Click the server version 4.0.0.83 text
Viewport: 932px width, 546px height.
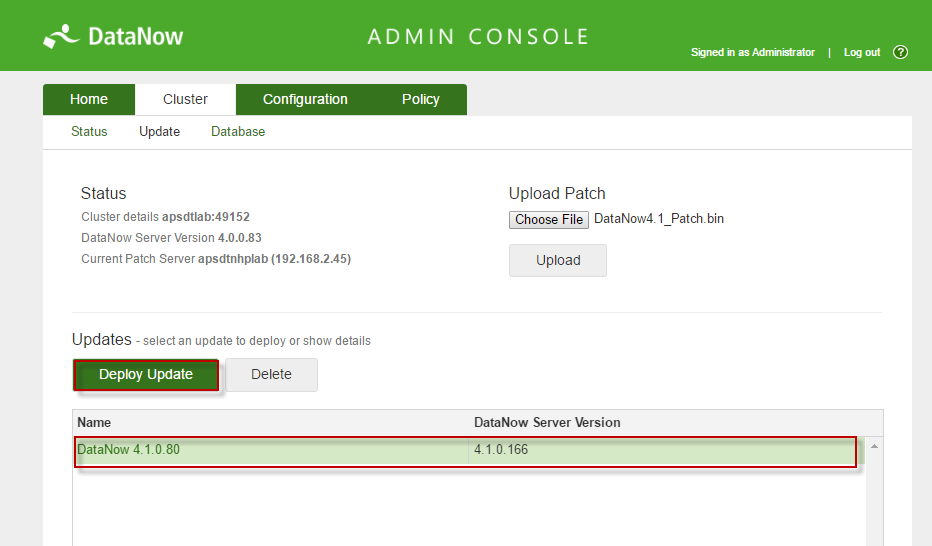(x=171, y=238)
